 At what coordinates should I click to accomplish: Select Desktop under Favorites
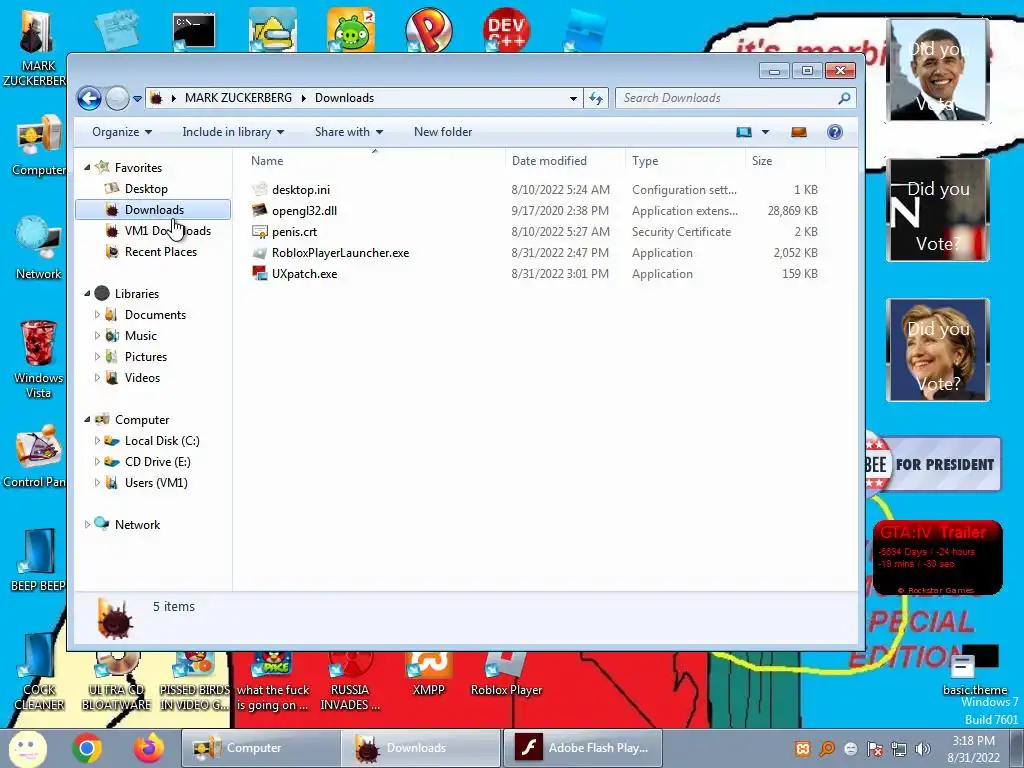(x=146, y=189)
